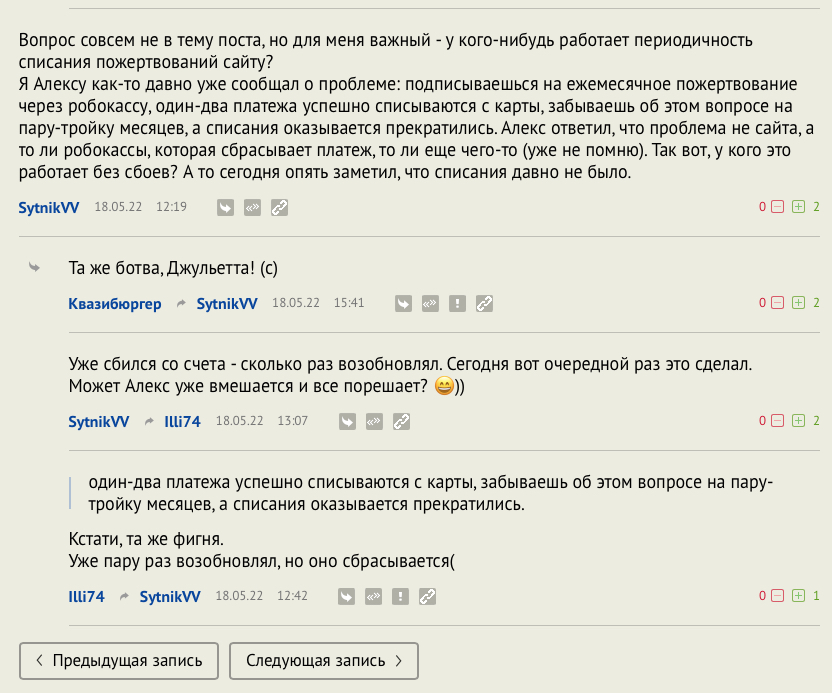Image resolution: width=832 pixels, height=693 pixels.
Task: Go to Предыдущая запись
Action: tap(118, 661)
